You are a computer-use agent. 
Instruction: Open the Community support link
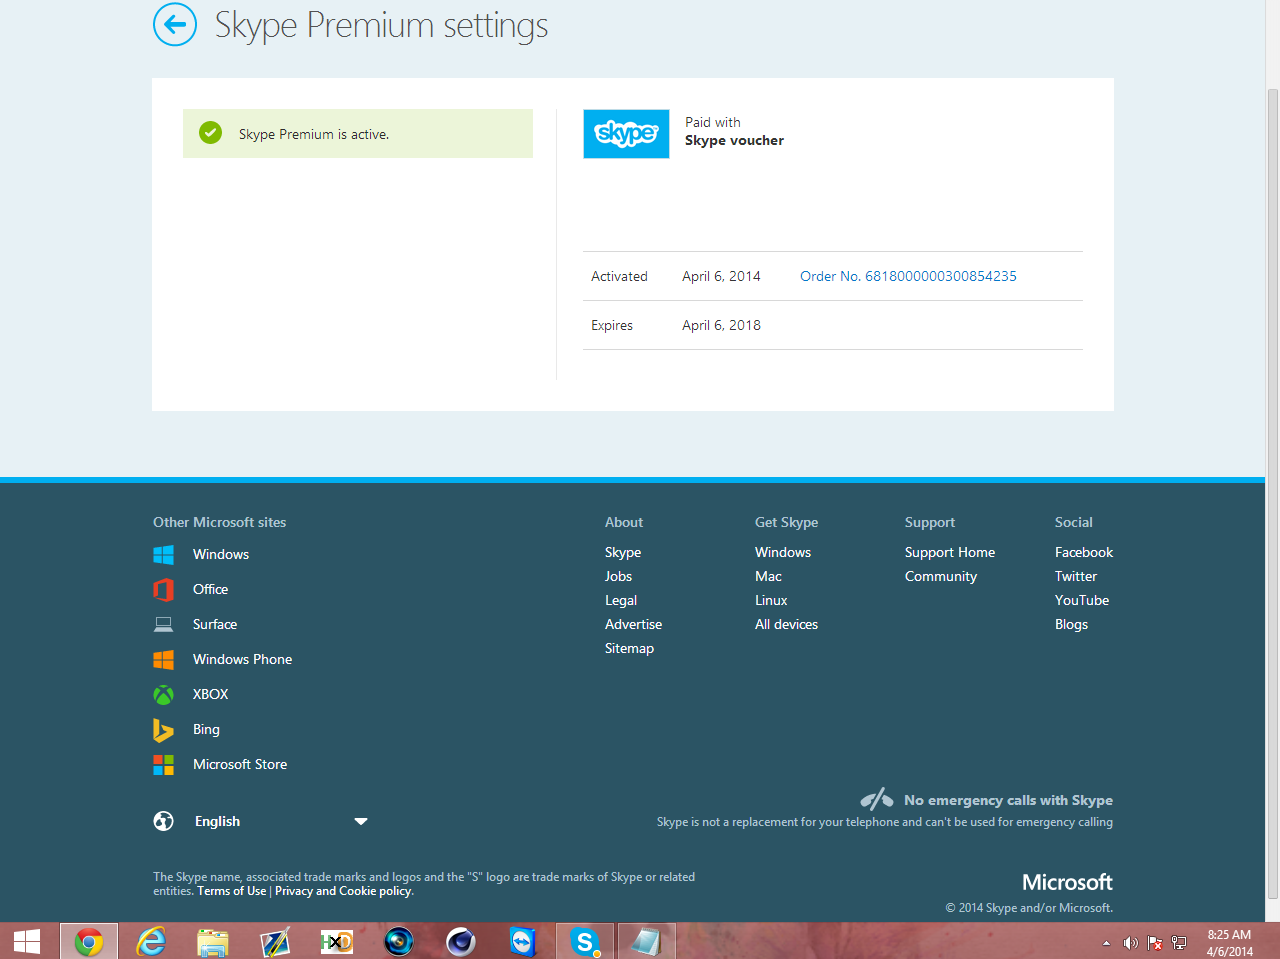point(941,576)
